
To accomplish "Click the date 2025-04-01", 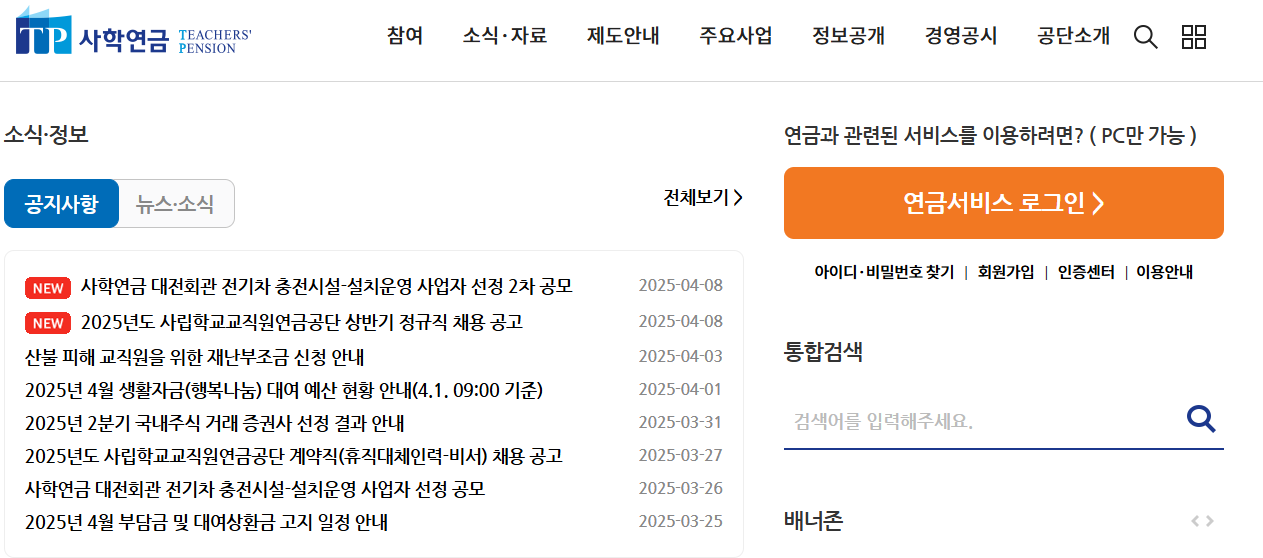I will [x=680, y=389].
